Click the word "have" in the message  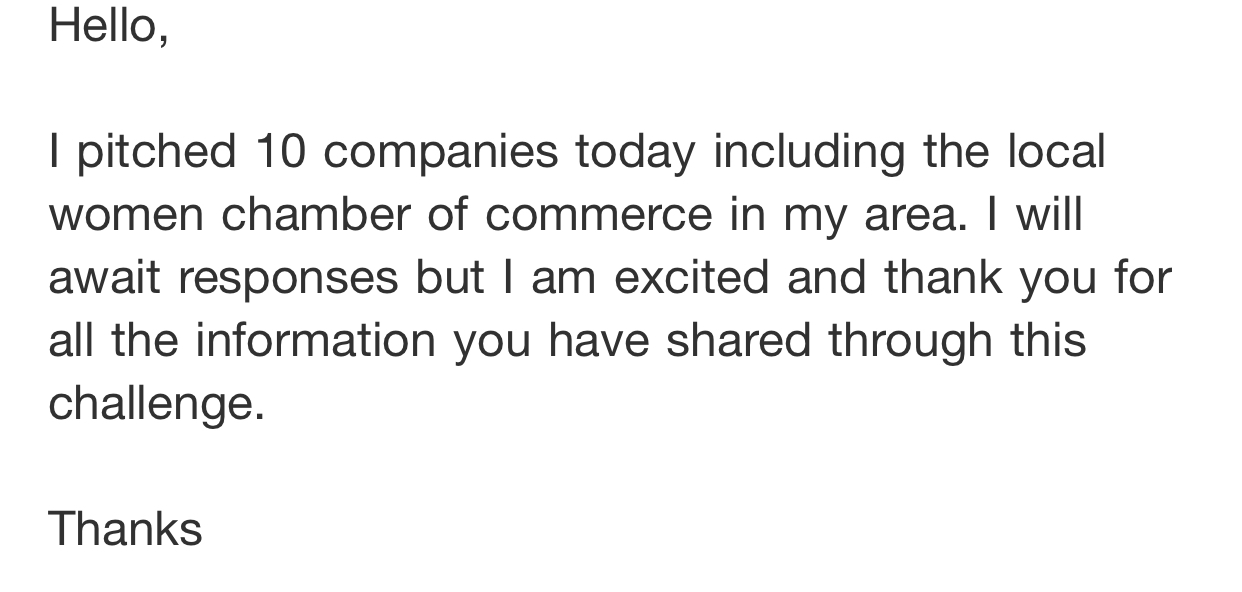click(x=598, y=340)
